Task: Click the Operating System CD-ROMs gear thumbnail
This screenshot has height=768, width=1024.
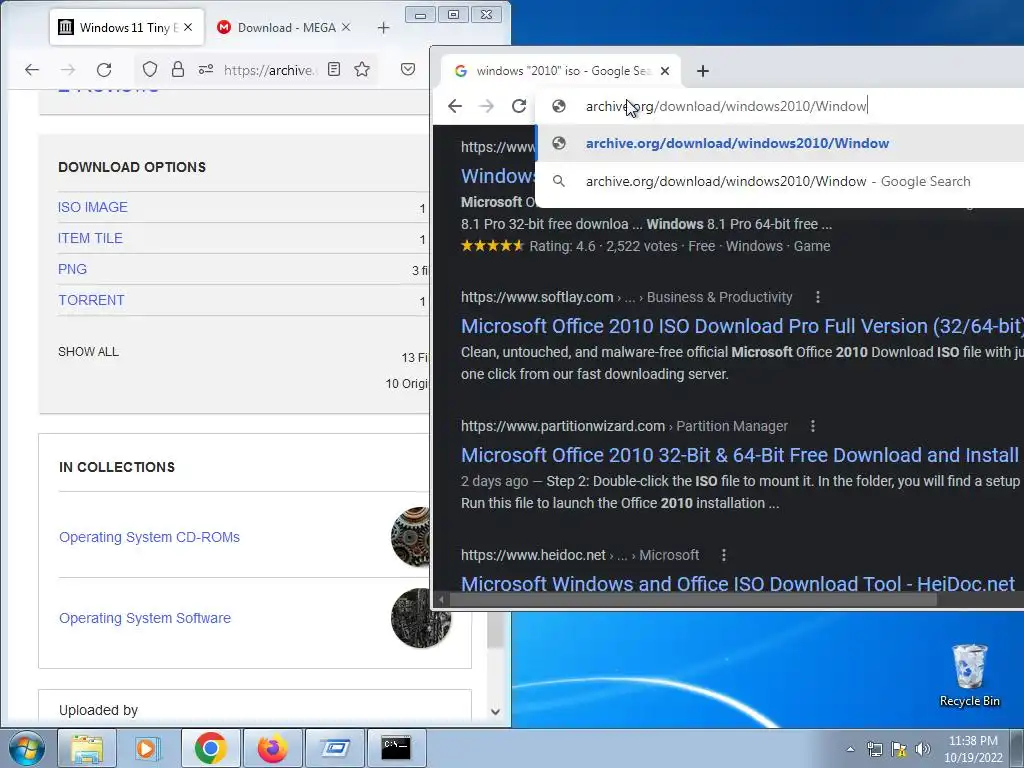Action: [410, 537]
